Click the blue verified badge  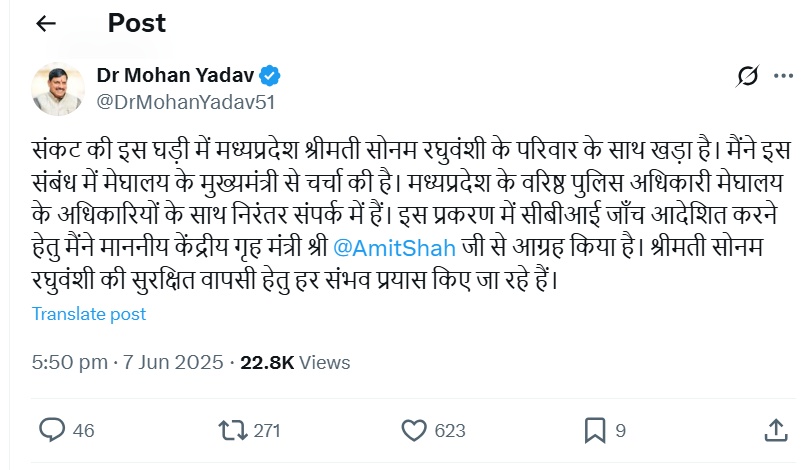point(270,75)
